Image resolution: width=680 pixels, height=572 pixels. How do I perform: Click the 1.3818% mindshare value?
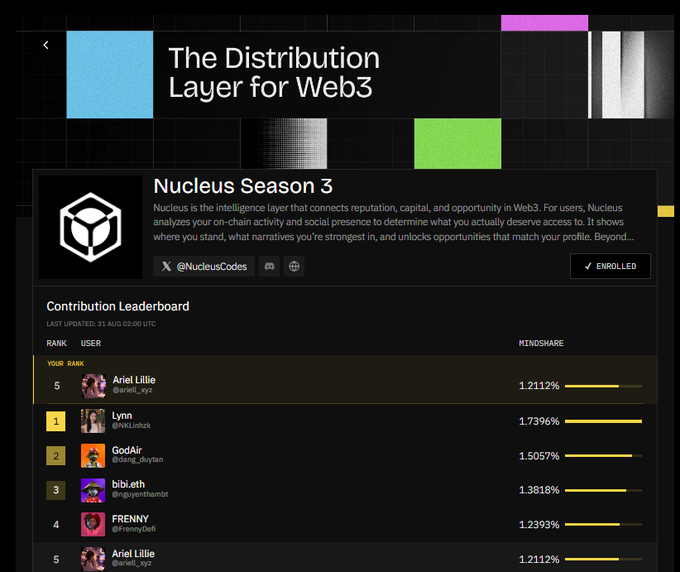pos(539,490)
